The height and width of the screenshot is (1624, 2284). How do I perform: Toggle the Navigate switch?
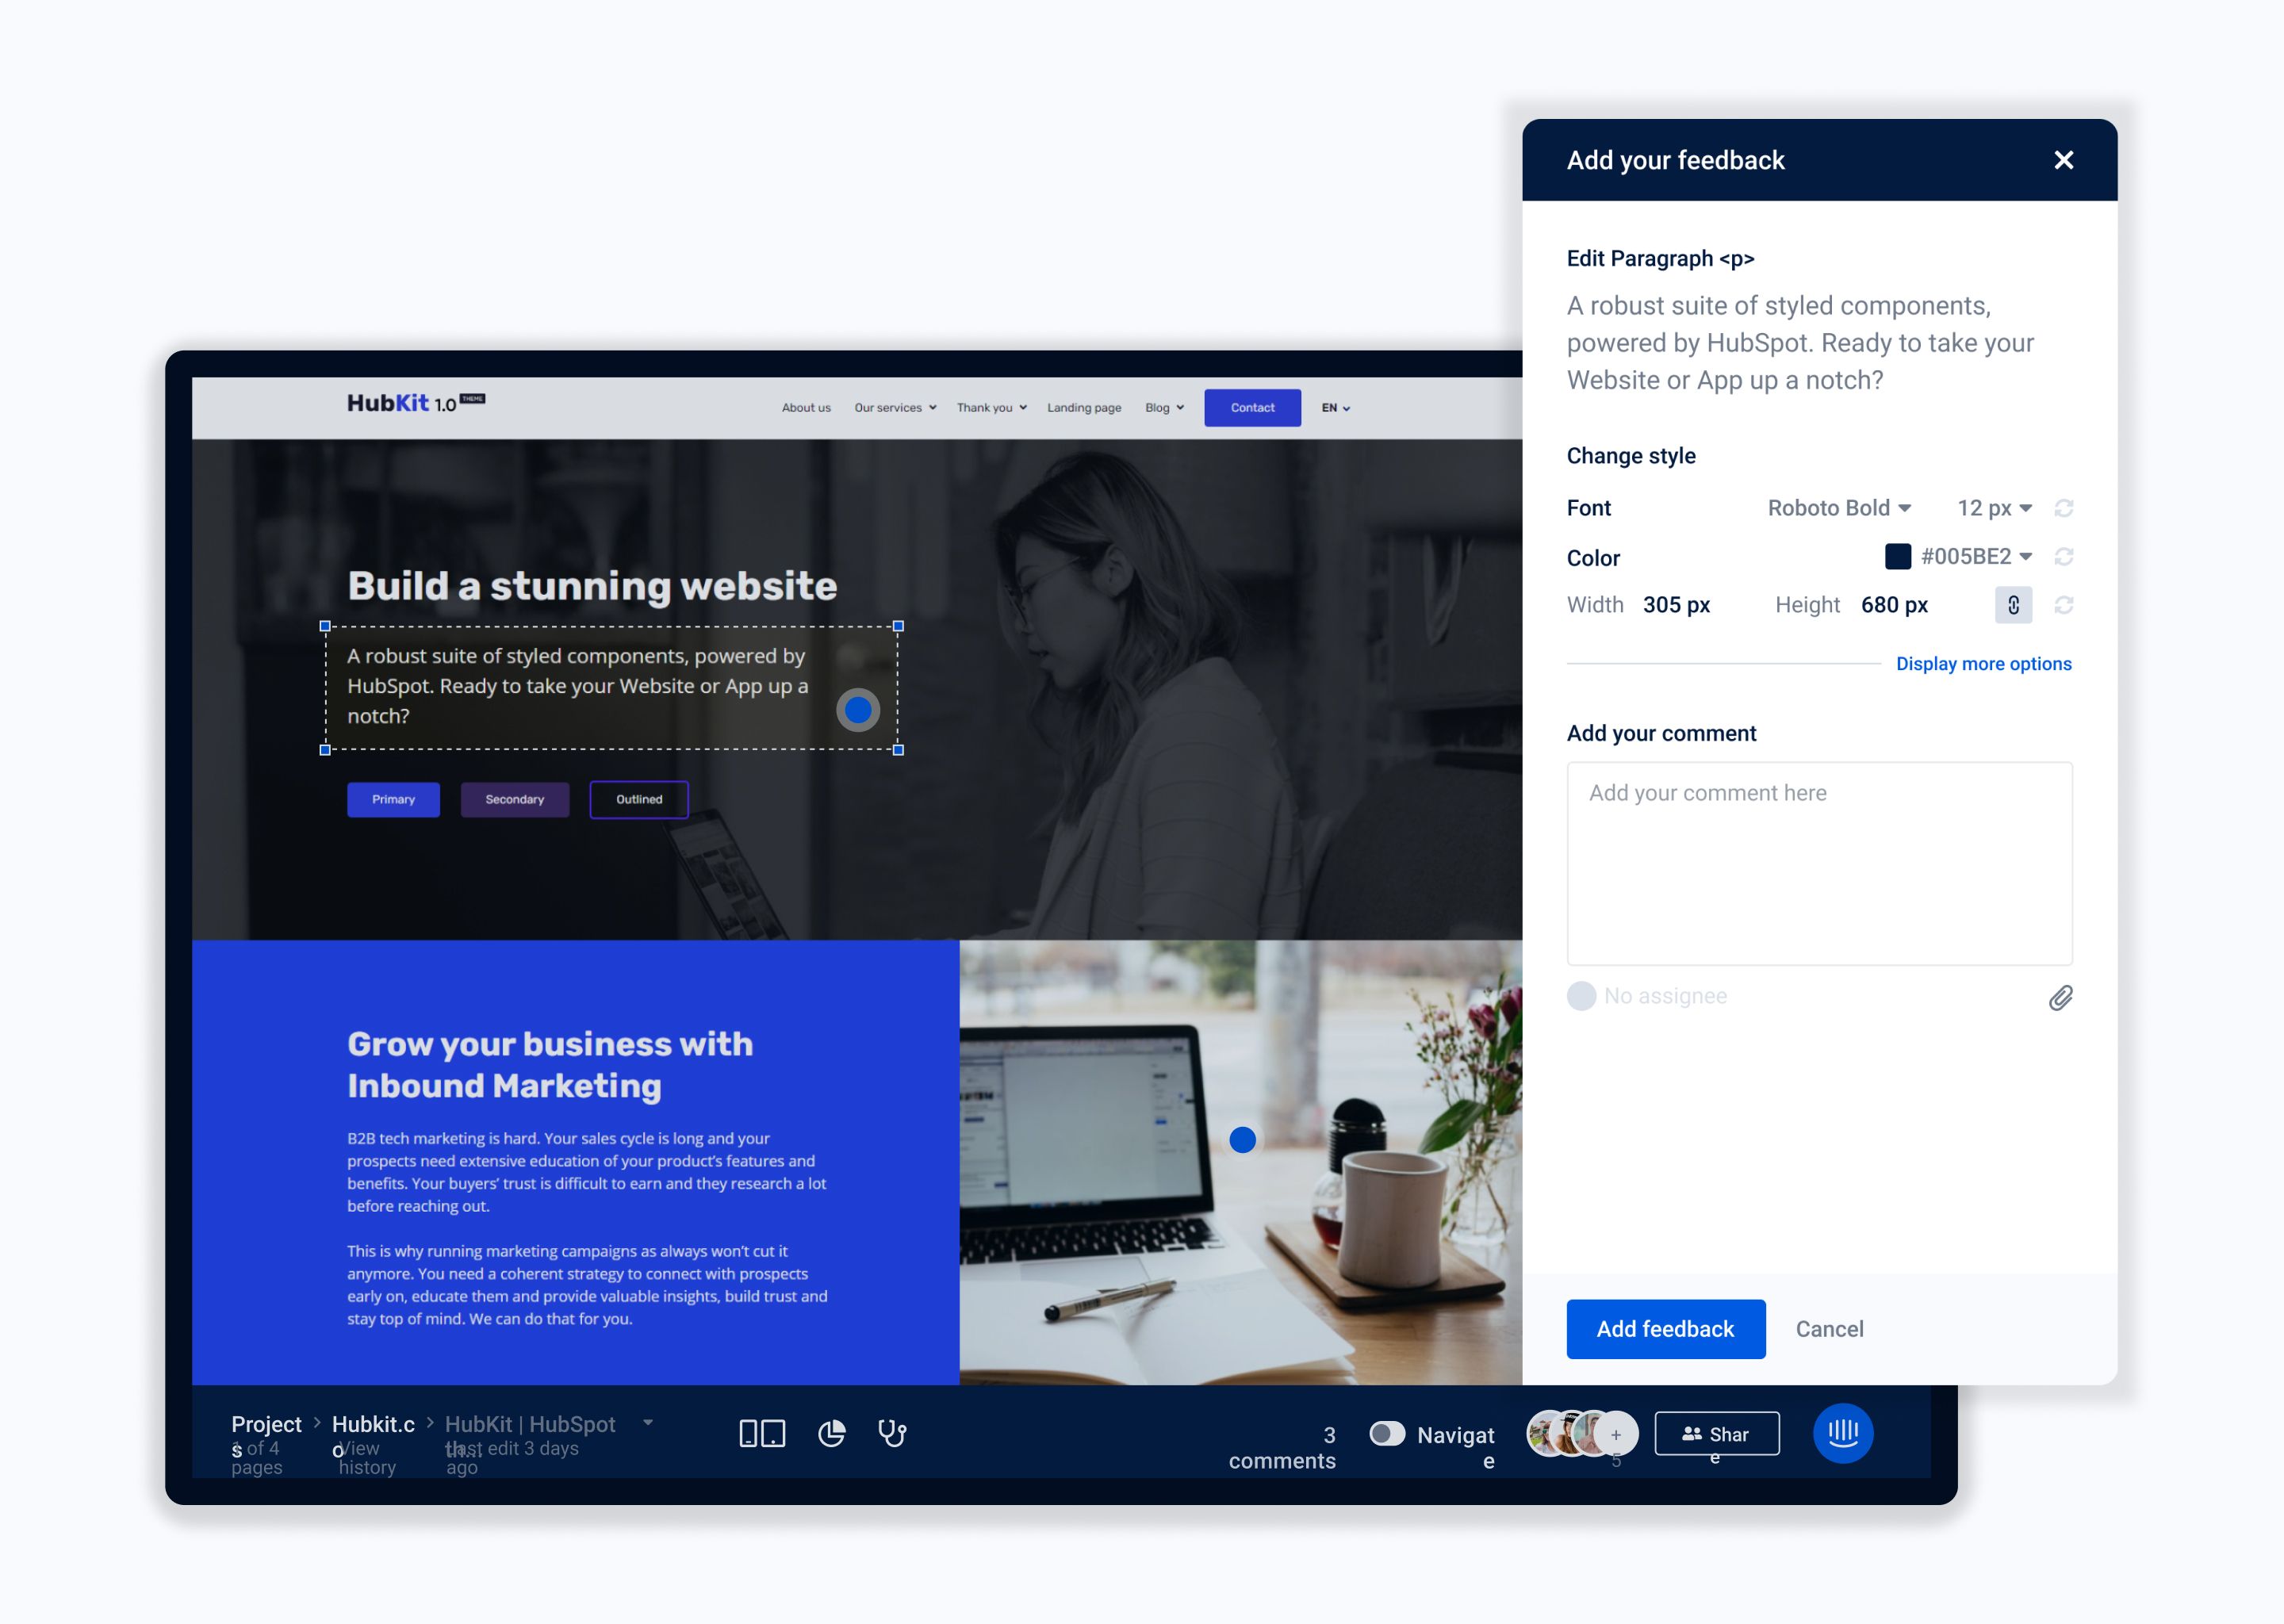[x=1386, y=1433]
